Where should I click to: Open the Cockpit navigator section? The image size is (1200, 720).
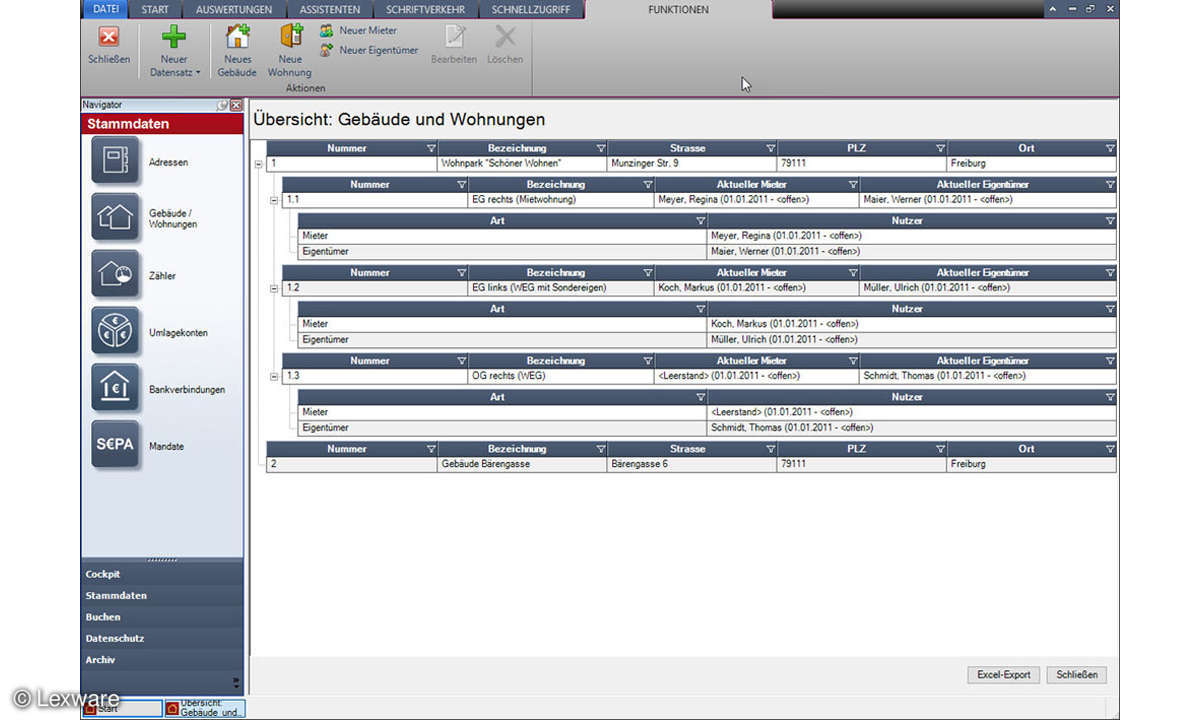(x=162, y=574)
